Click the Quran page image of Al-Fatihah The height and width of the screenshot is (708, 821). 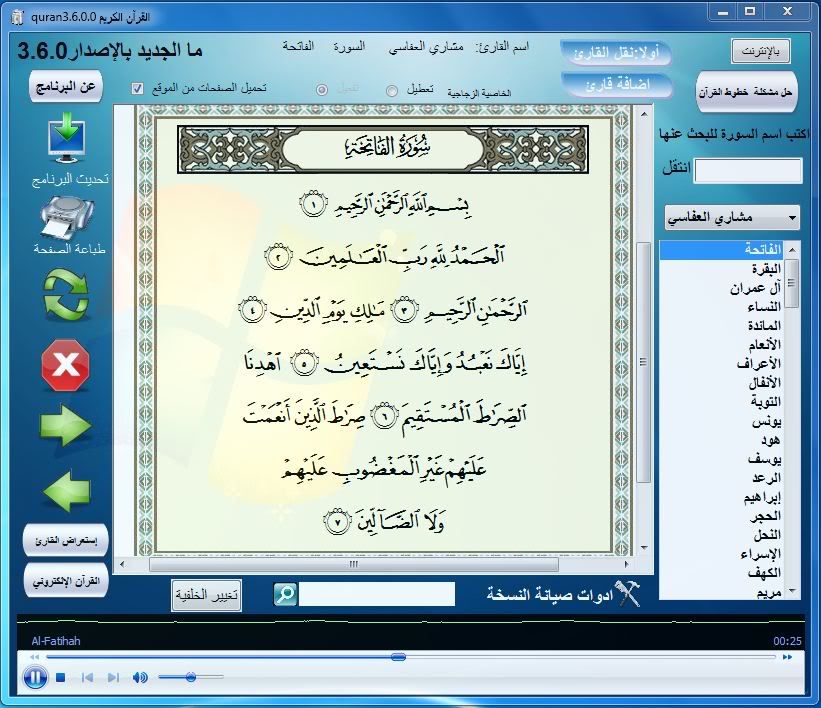pyautogui.click(x=384, y=330)
